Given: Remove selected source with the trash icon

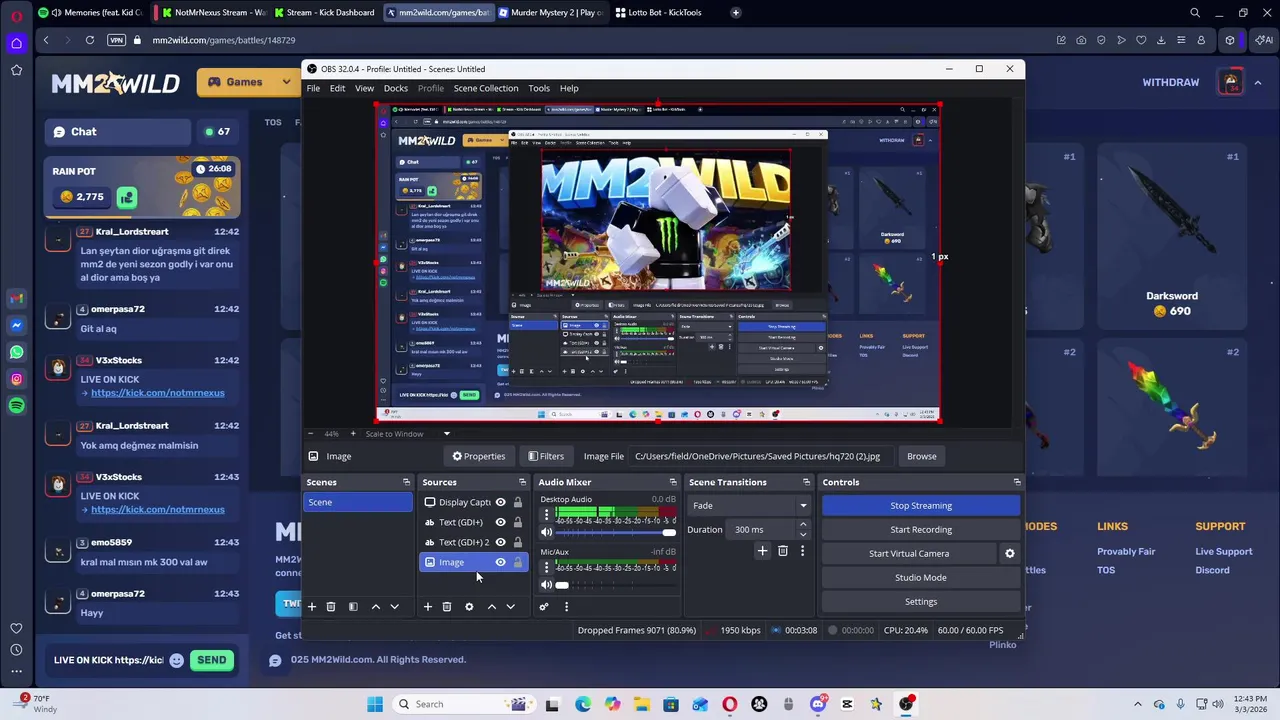Looking at the screenshot, I should click(447, 607).
